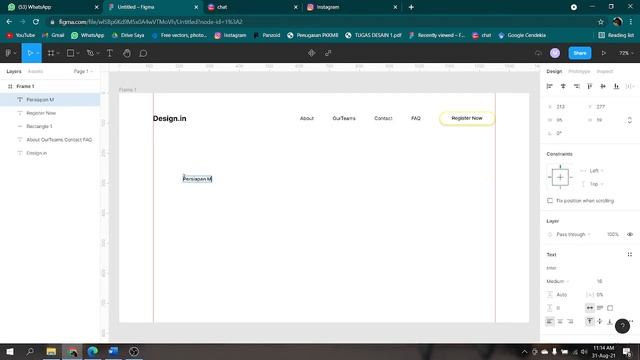Image resolution: width=640 pixels, height=360 pixels.
Task: Open Google Cendekia bookmark
Action: click(522, 36)
